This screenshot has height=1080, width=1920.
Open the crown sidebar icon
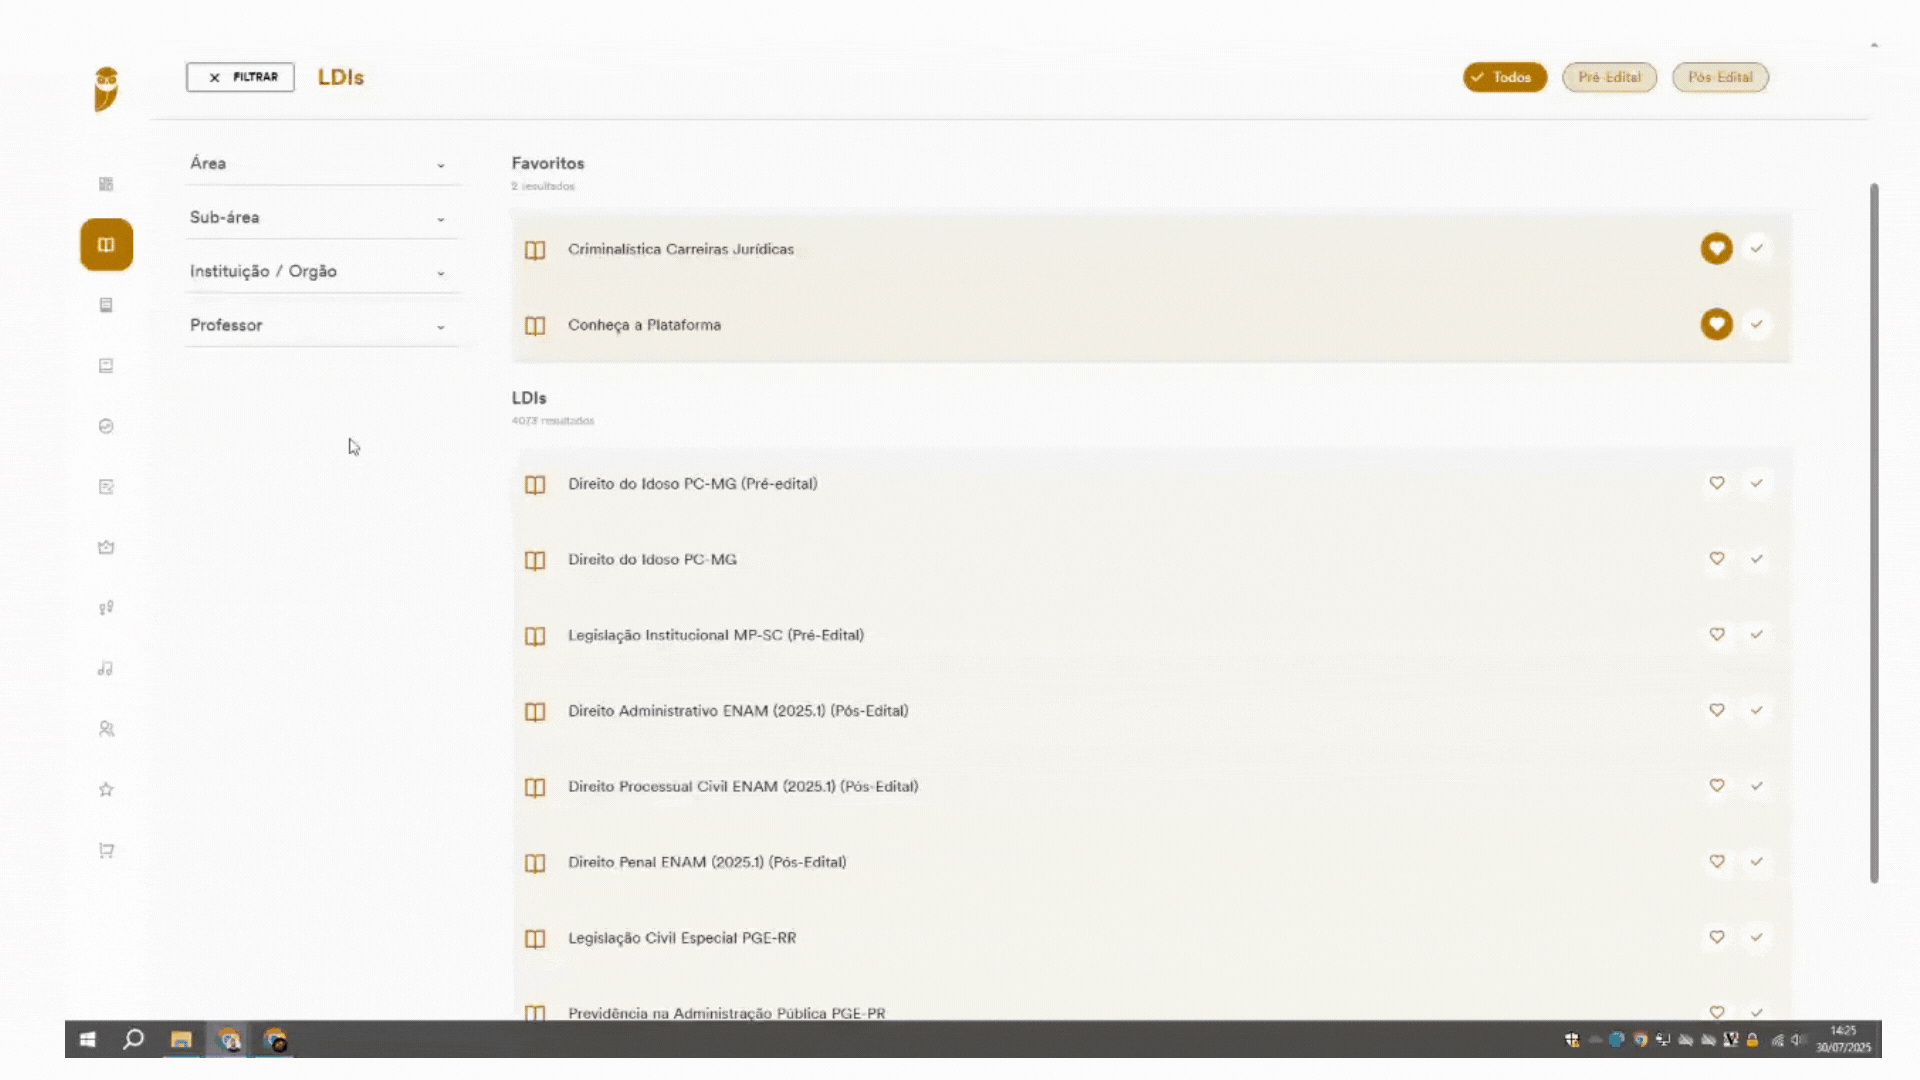tap(106, 547)
